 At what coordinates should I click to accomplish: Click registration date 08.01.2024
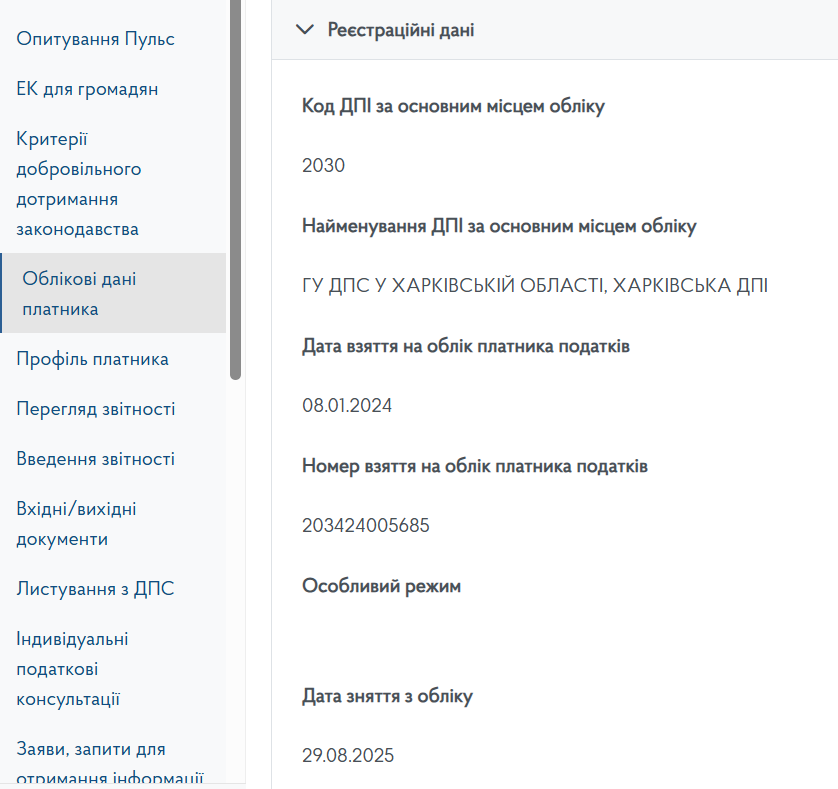coord(347,406)
